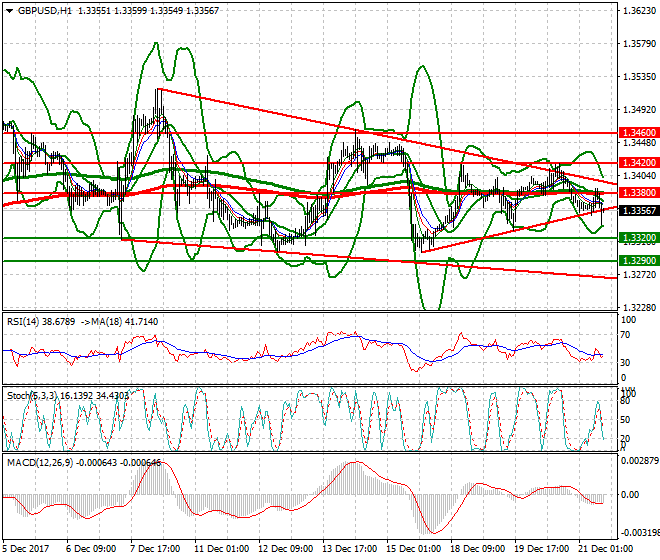Image resolution: width=660 pixels, height=560 pixels.
Task: Select the 1.35350 price axis value
Action: 639,77
